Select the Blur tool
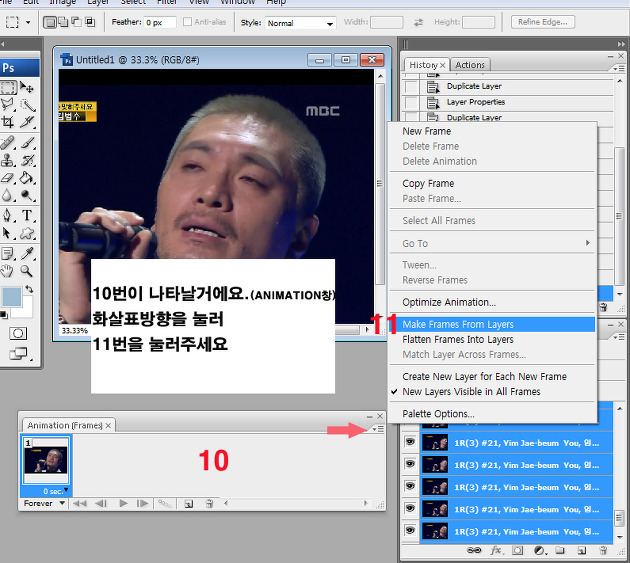 [x=8, y=195]
